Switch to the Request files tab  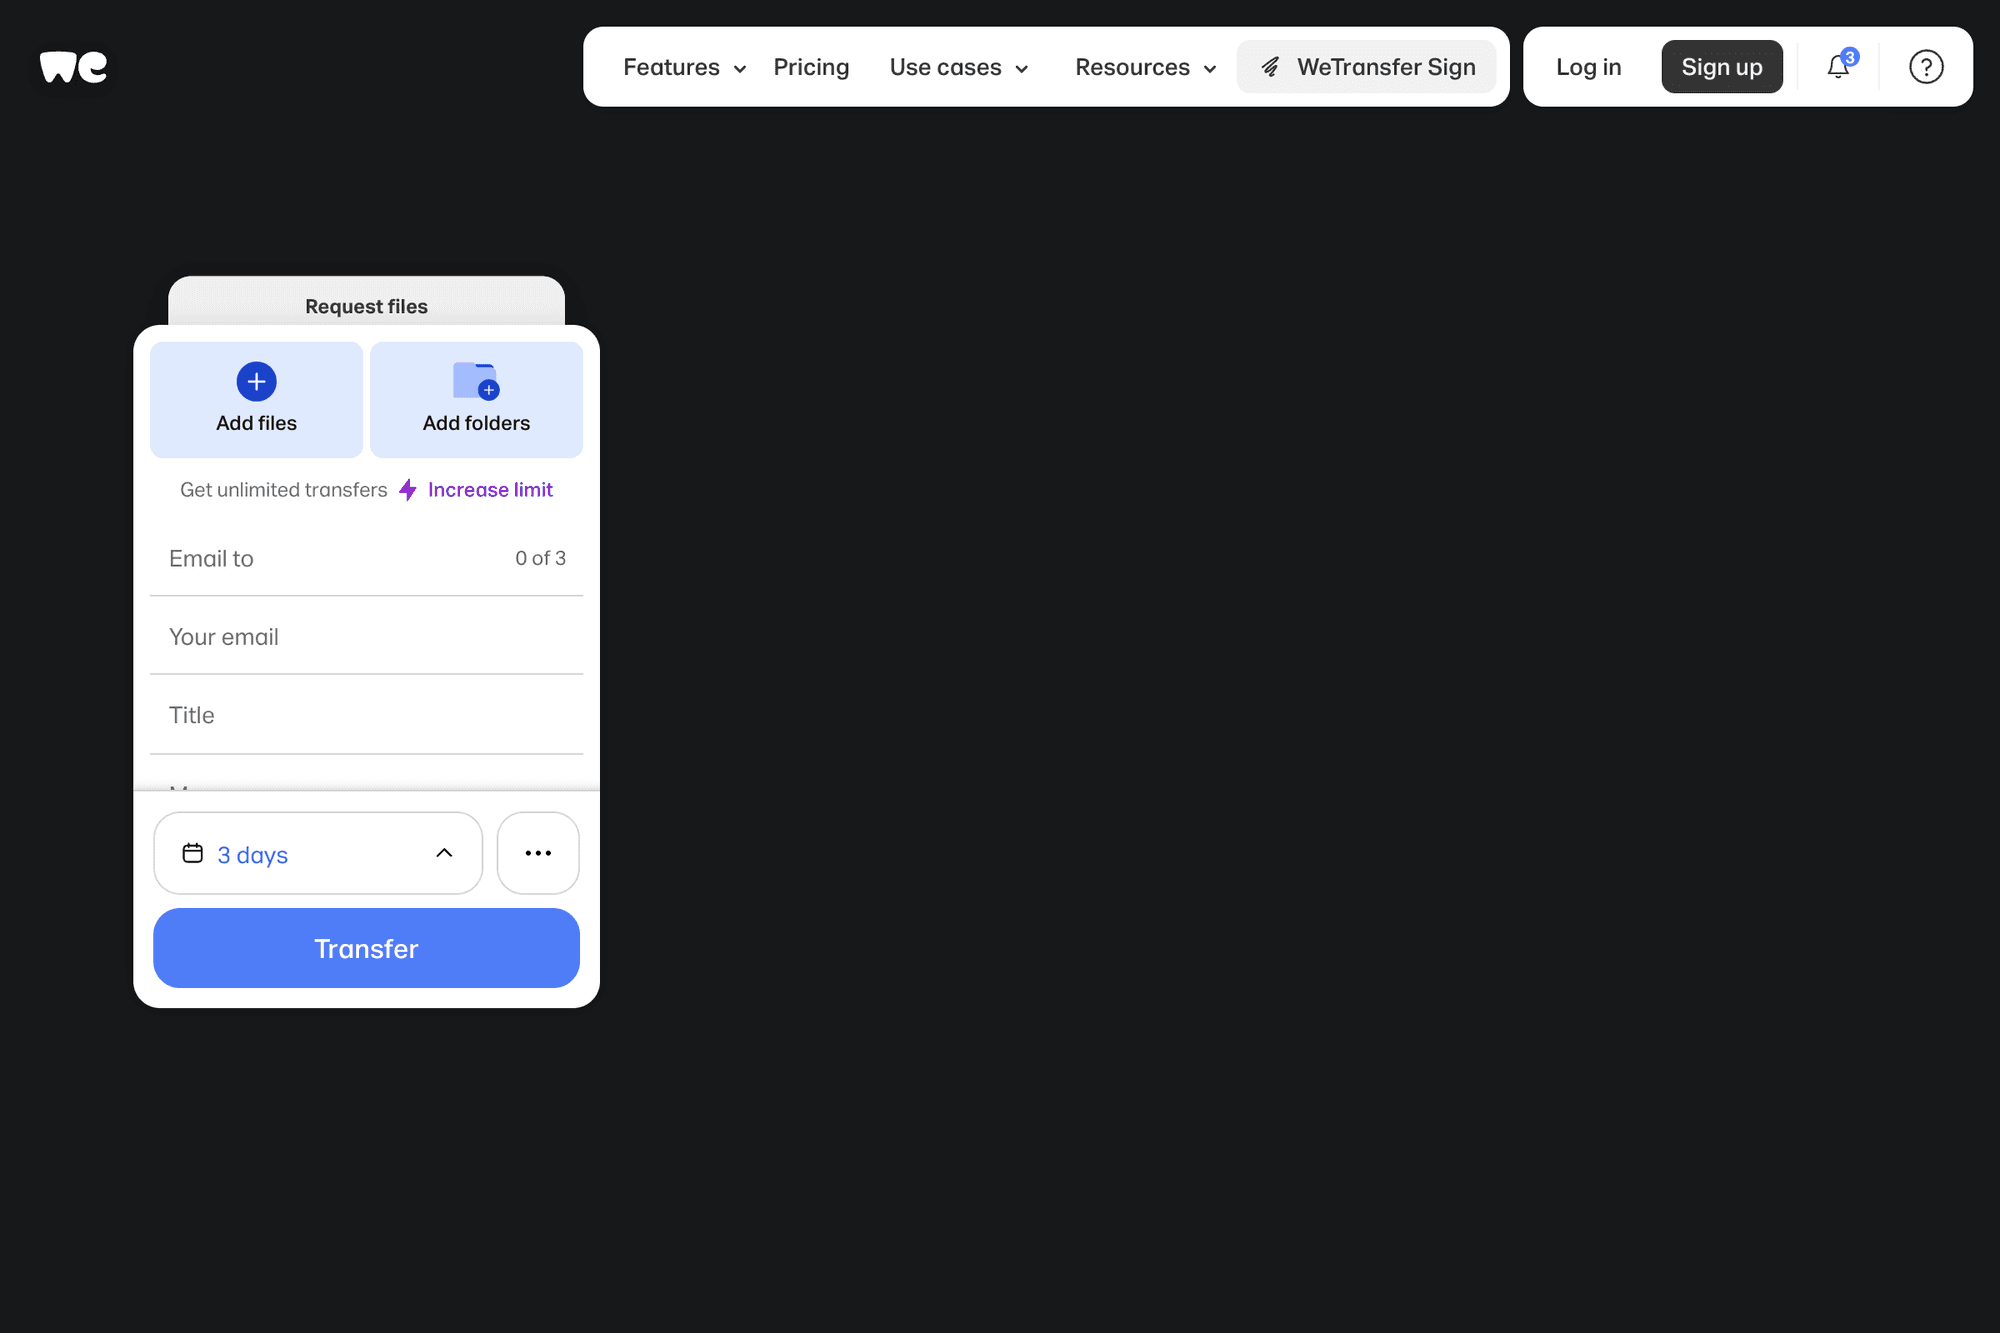[366, 302]
